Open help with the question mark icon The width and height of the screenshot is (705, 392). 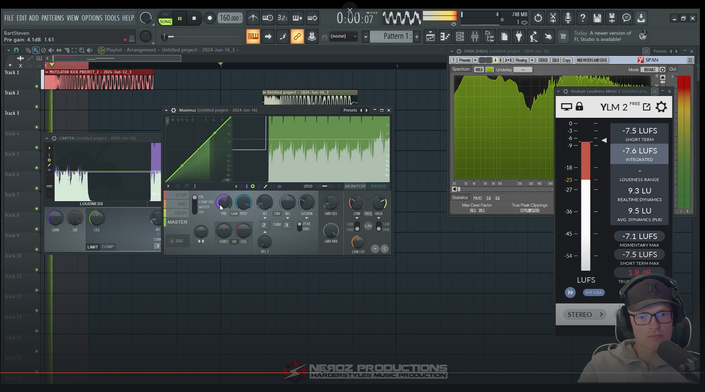583,18
